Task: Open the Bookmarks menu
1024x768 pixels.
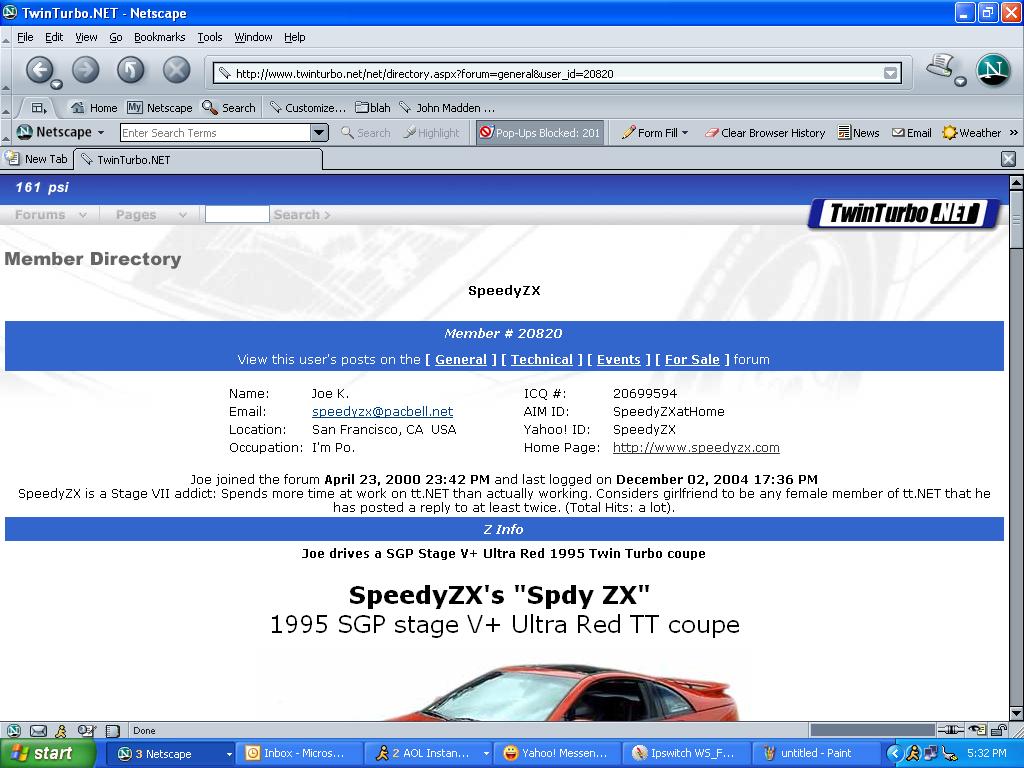Action: click(159, 37)
